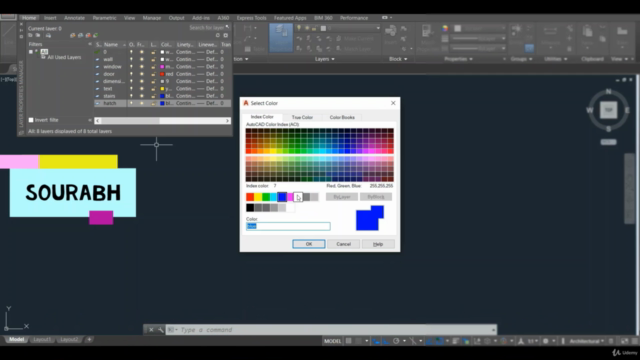
Task: Toggle freeze sun icon for dimension layer
Action: click(142, 81)
